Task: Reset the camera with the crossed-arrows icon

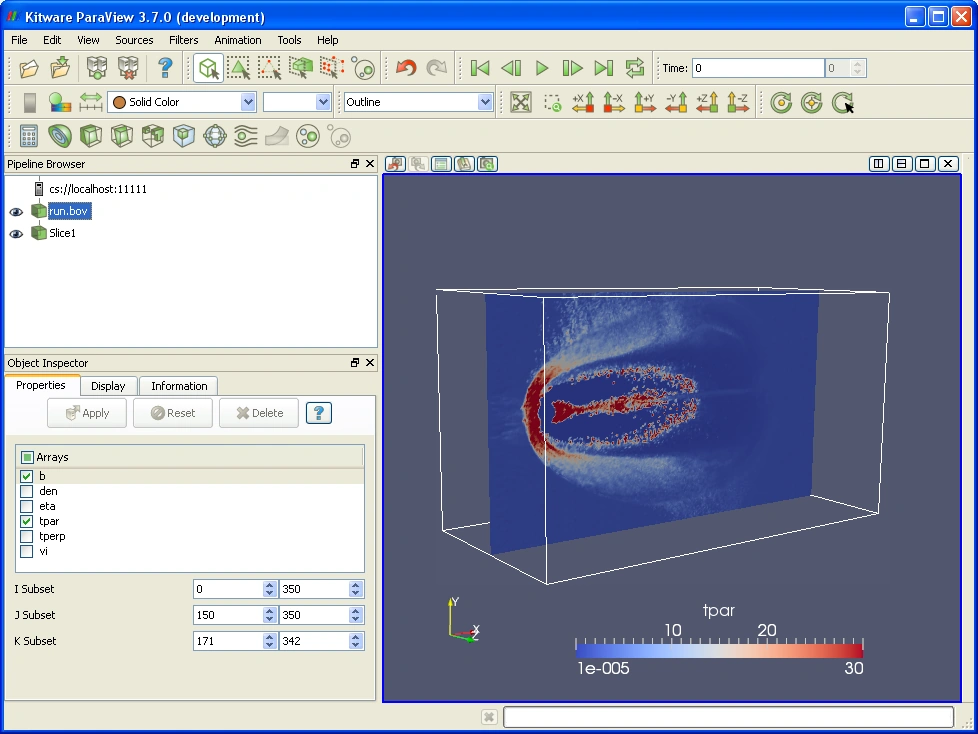Action: [520, 102]
